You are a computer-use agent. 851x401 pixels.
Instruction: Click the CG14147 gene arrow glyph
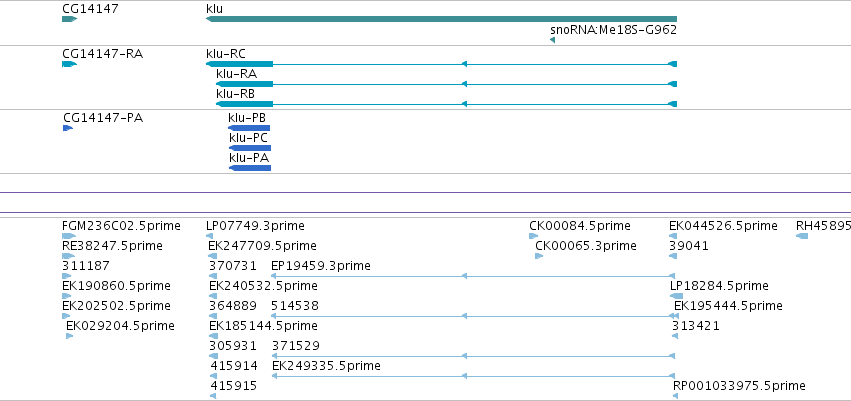[x=69, y=19]
